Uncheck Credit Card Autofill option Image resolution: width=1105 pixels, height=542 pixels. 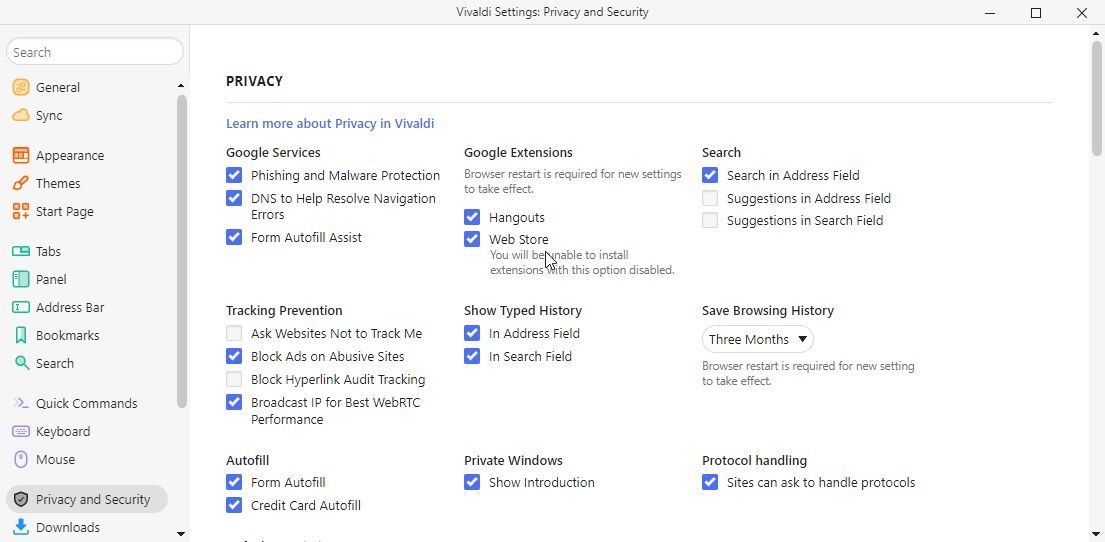[234, 505]
